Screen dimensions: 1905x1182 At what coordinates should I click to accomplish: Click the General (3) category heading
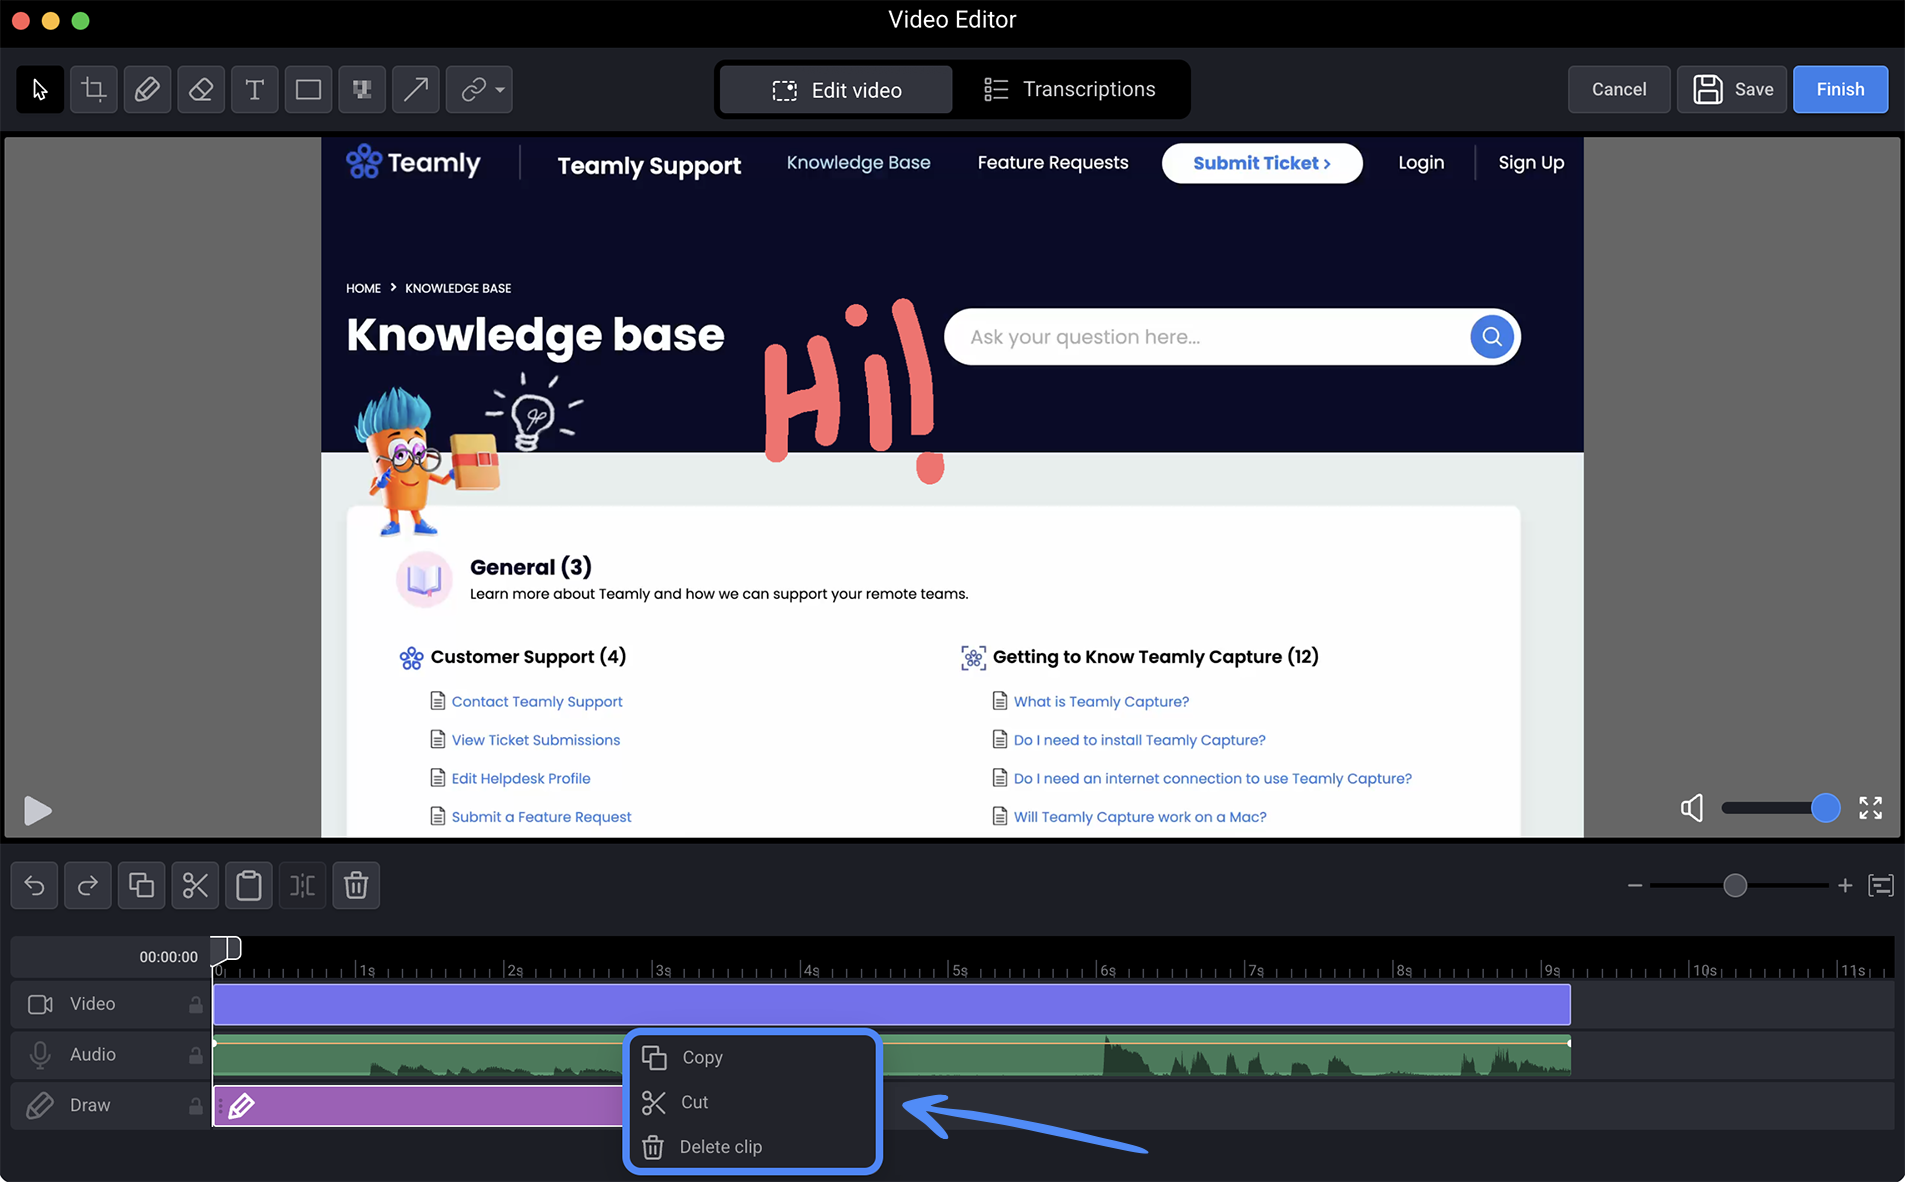531,567
